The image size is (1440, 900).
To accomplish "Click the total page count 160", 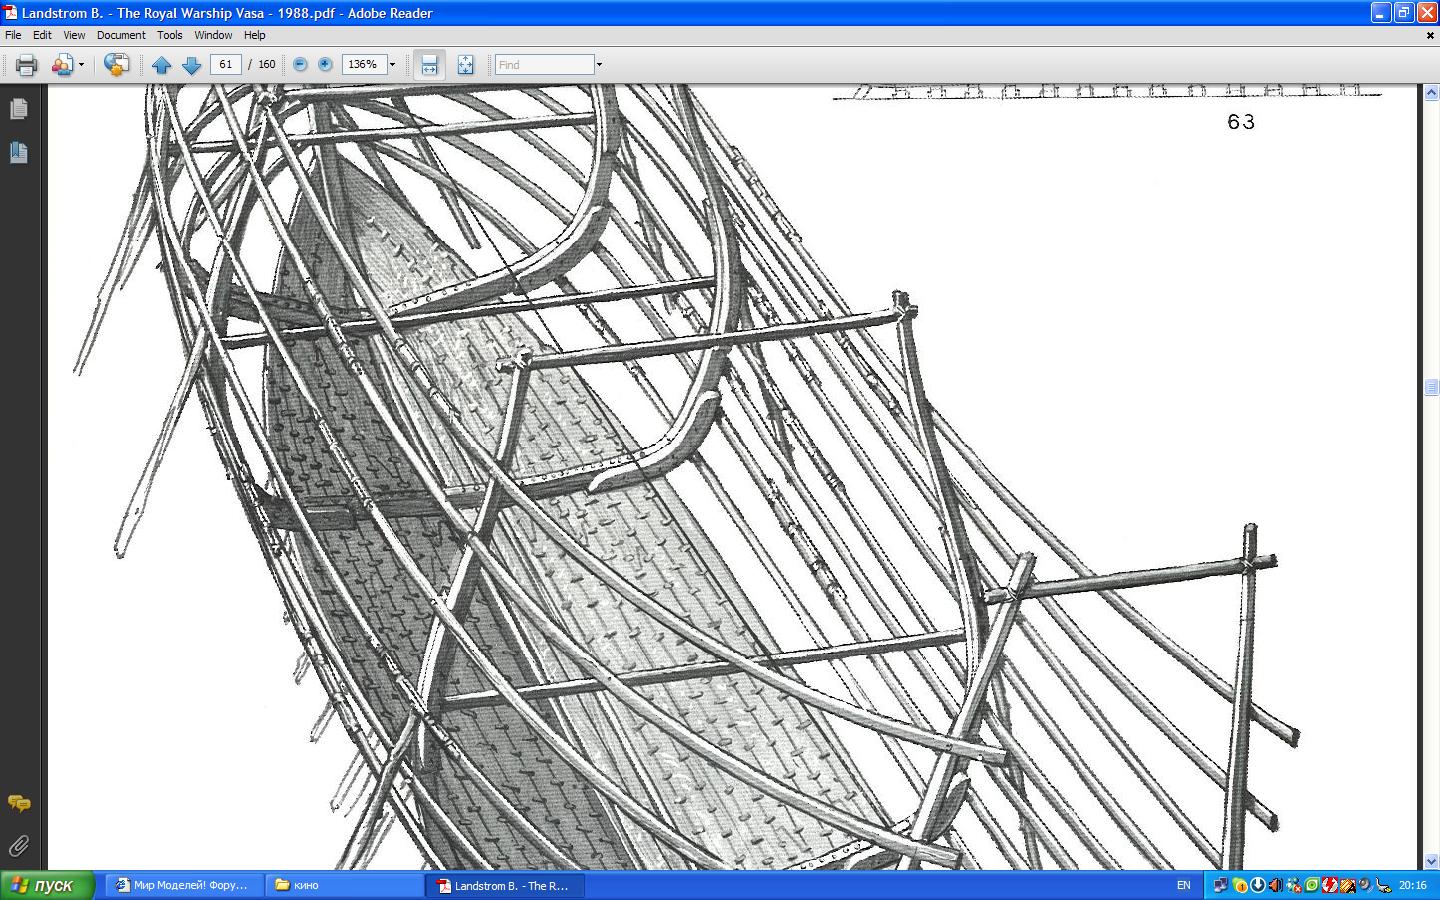I will 266,64.
